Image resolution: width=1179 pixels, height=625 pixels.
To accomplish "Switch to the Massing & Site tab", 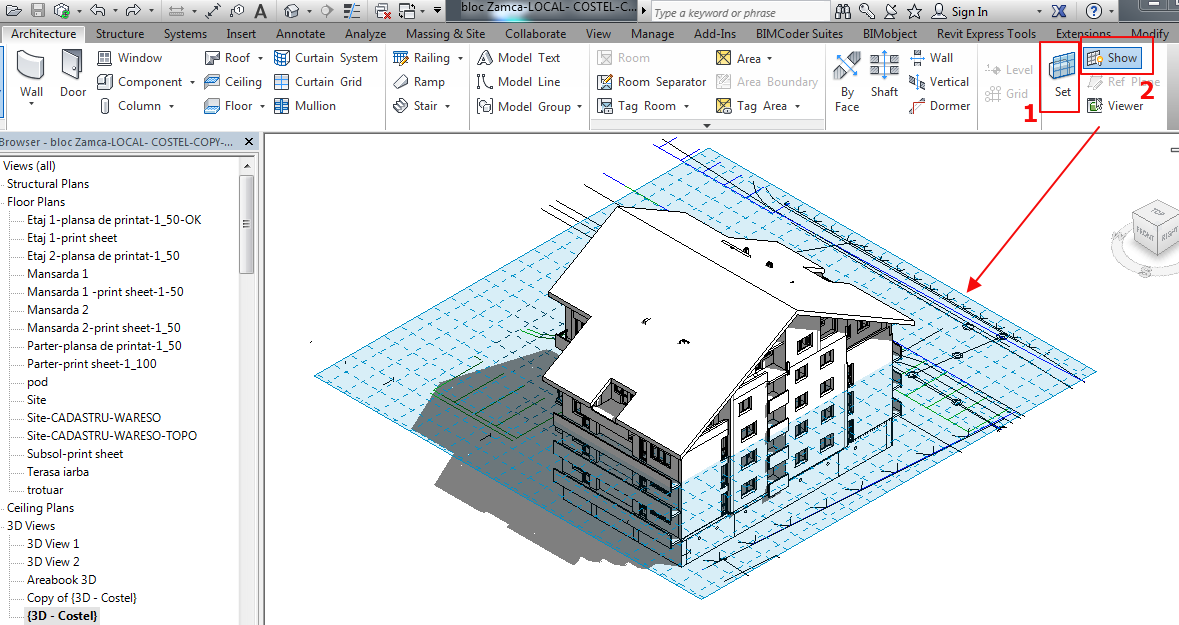I will tap(445, 33).
